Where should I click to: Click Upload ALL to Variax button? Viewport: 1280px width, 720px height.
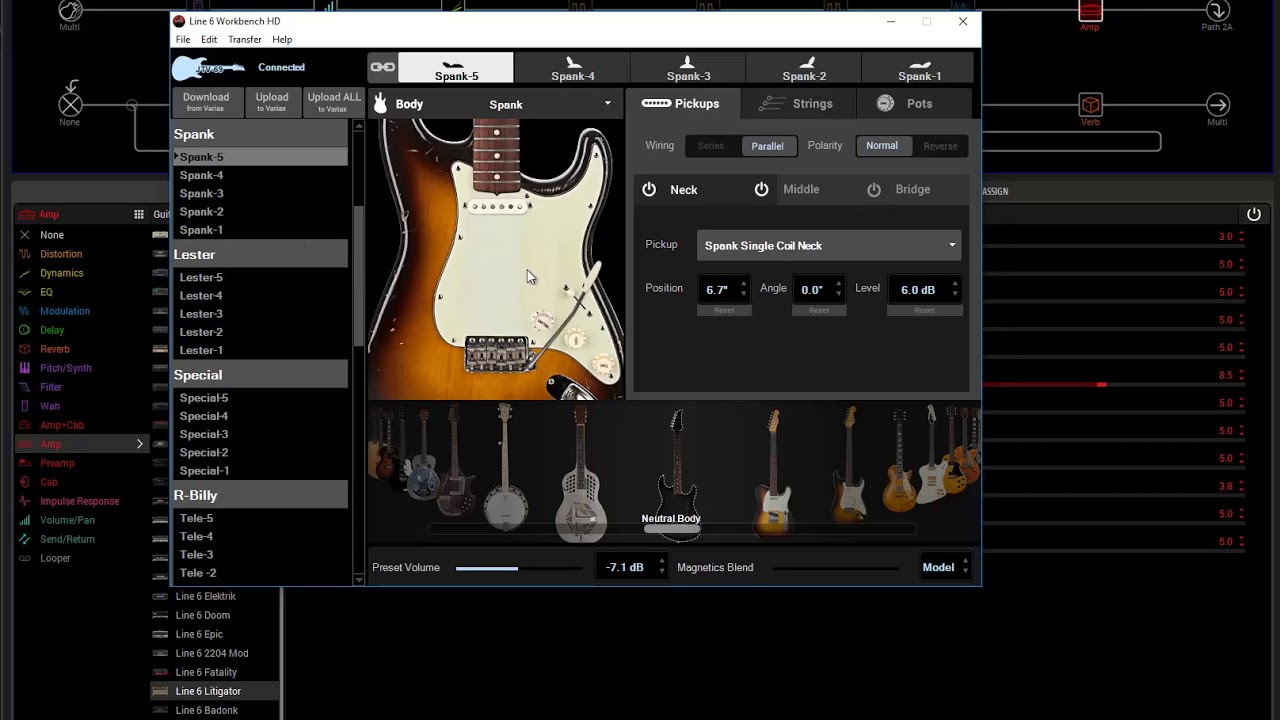pos(334,101)
